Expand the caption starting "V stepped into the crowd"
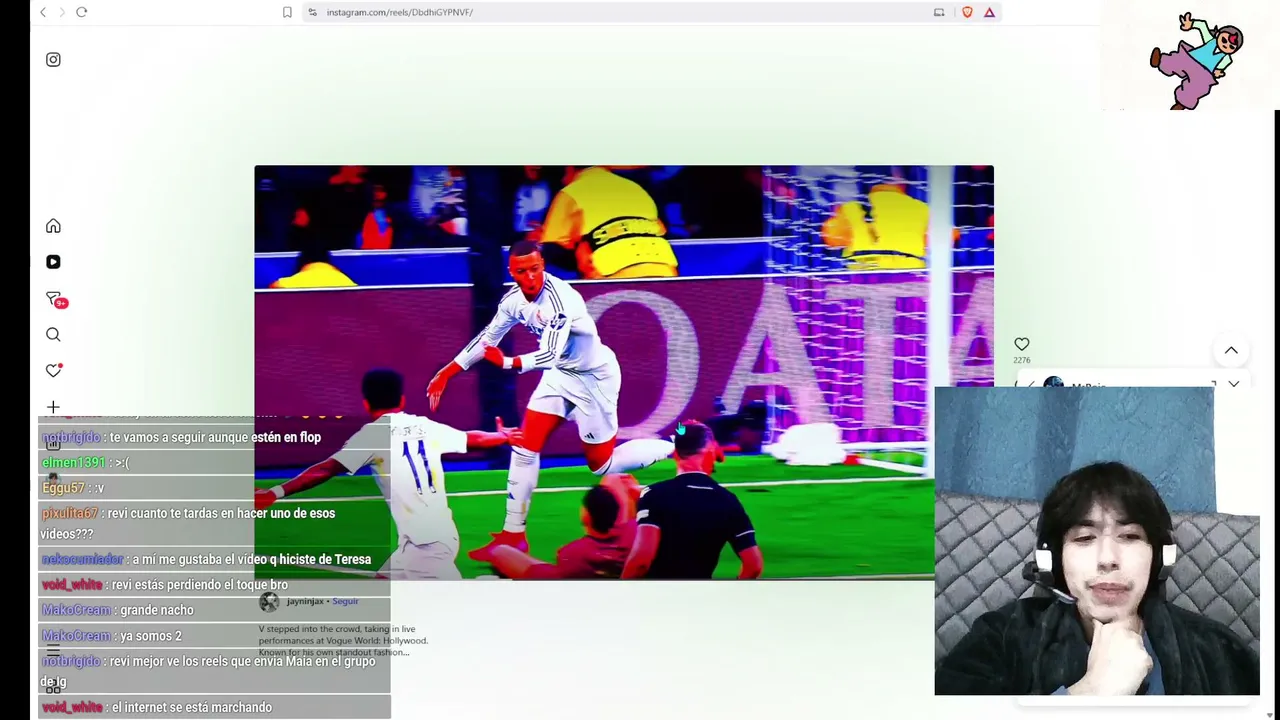Viewport: 1280px width, 720px height. (343, 641)
